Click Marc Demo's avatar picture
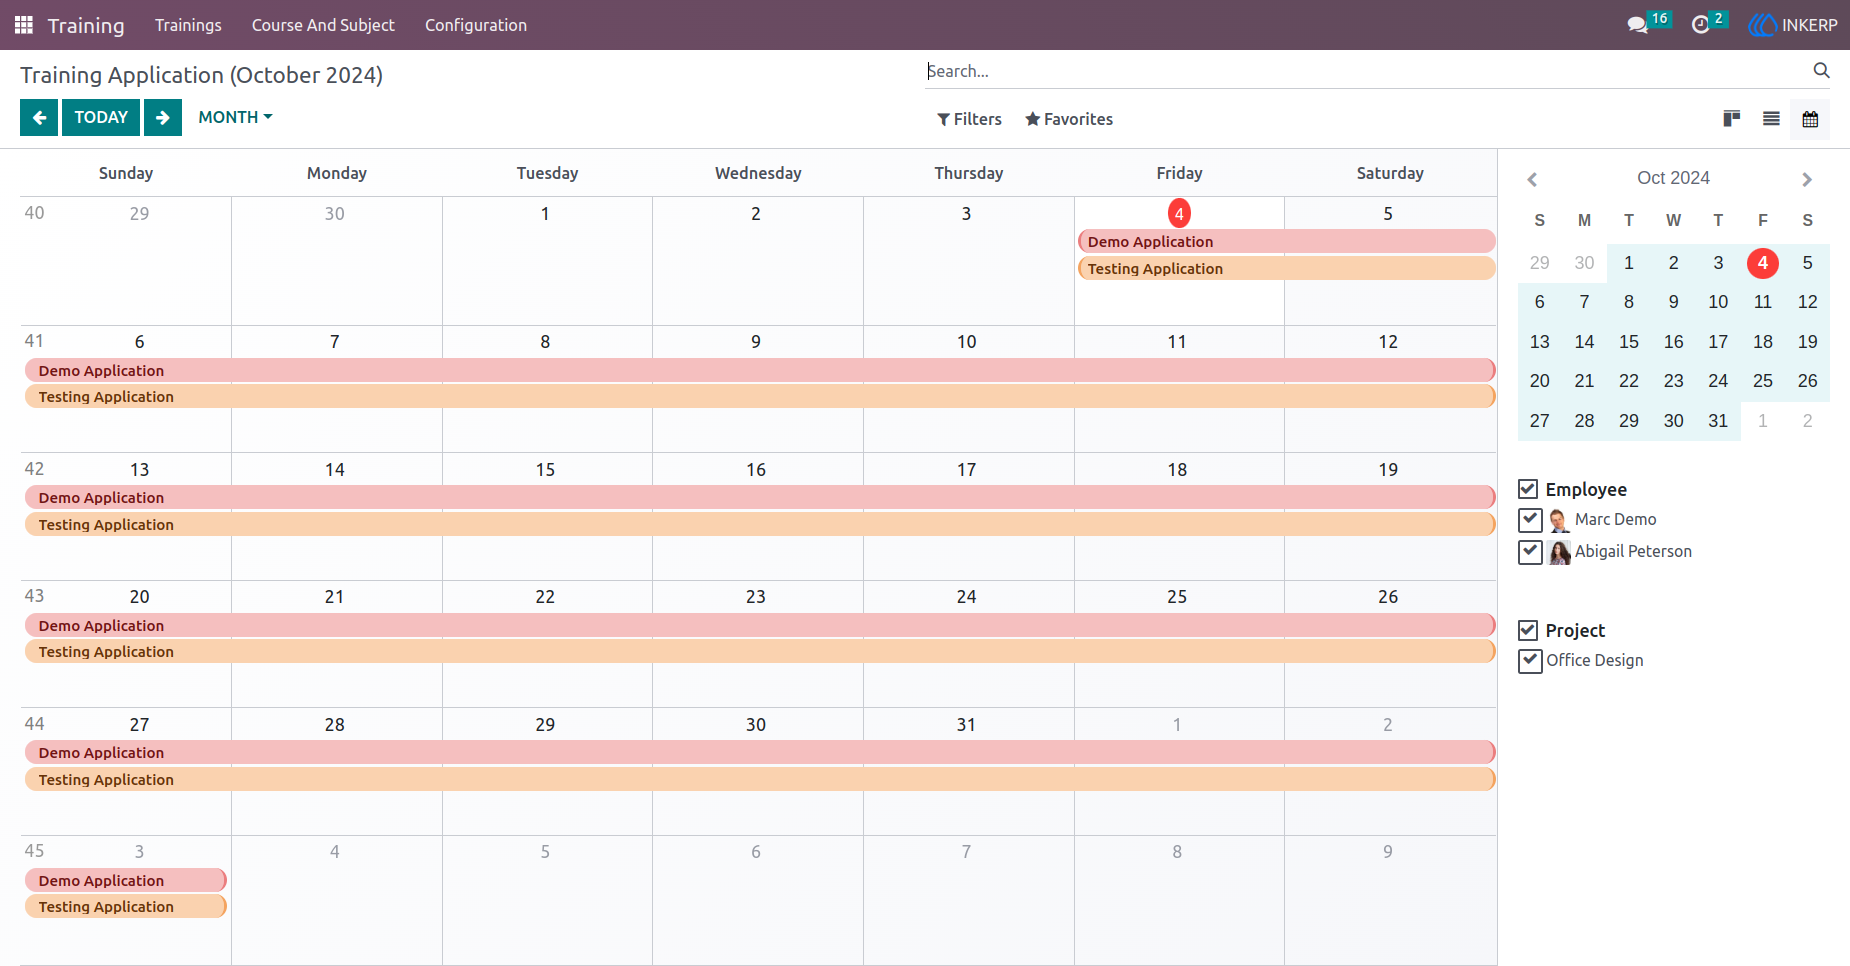1850x966 pixels. coord(1559,520)
